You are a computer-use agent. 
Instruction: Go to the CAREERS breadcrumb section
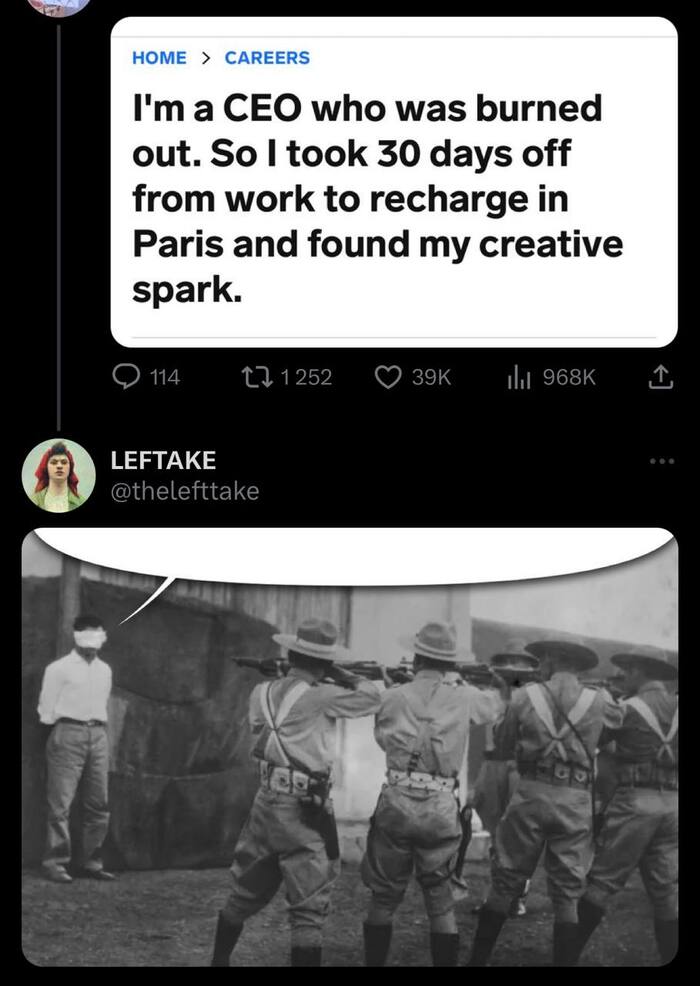pos(267,58)
